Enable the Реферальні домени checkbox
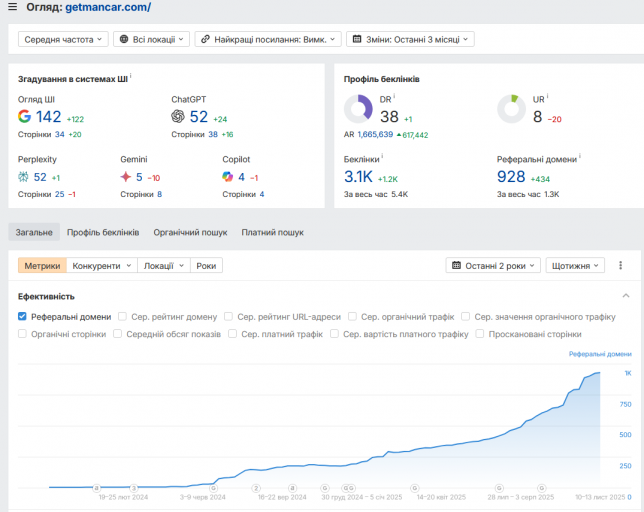This screenshot has height=512, width=644. click(x=22, y=316)
